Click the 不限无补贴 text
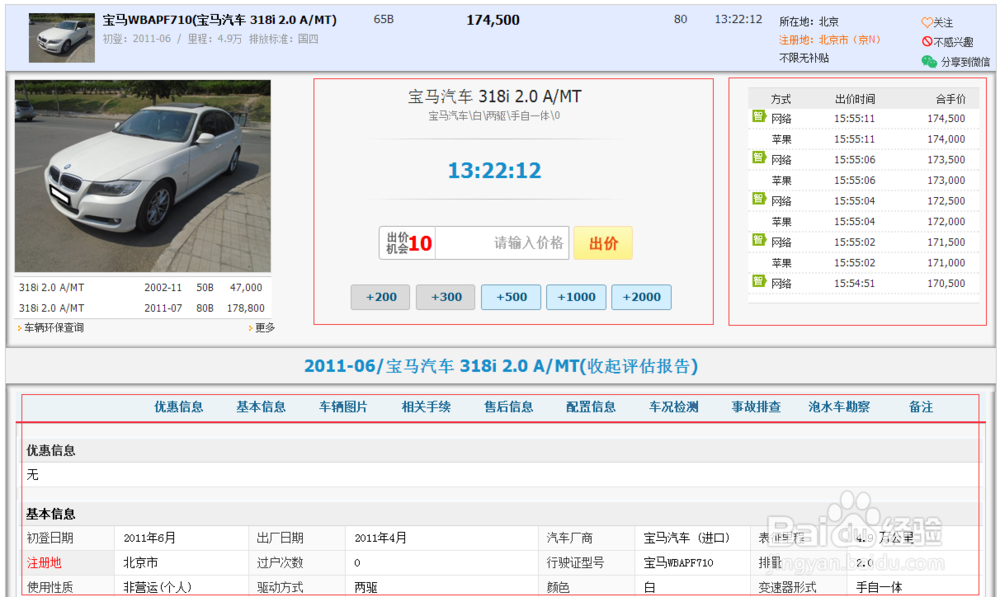This screenshot has height=597, width=1000. click(804, 58)
